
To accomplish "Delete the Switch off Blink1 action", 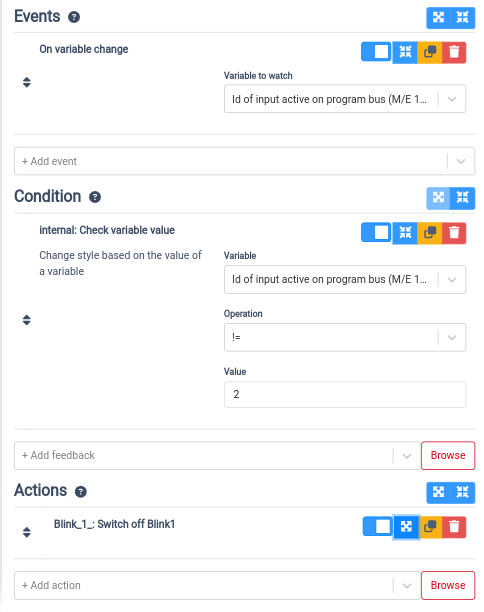I will (x=454, y=527).
